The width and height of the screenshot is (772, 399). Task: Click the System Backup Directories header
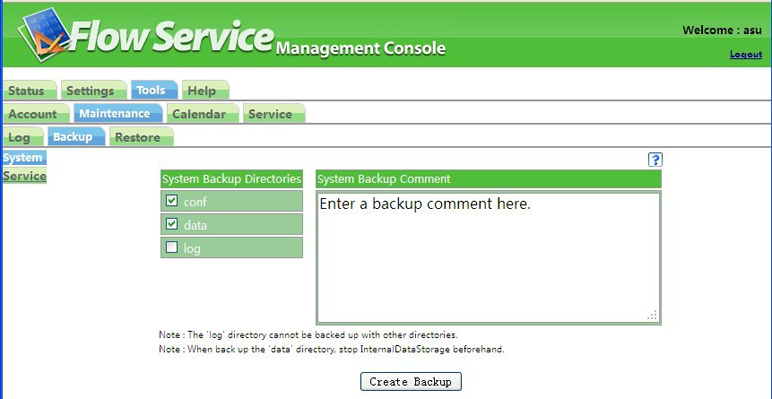[x=232, y=179]
